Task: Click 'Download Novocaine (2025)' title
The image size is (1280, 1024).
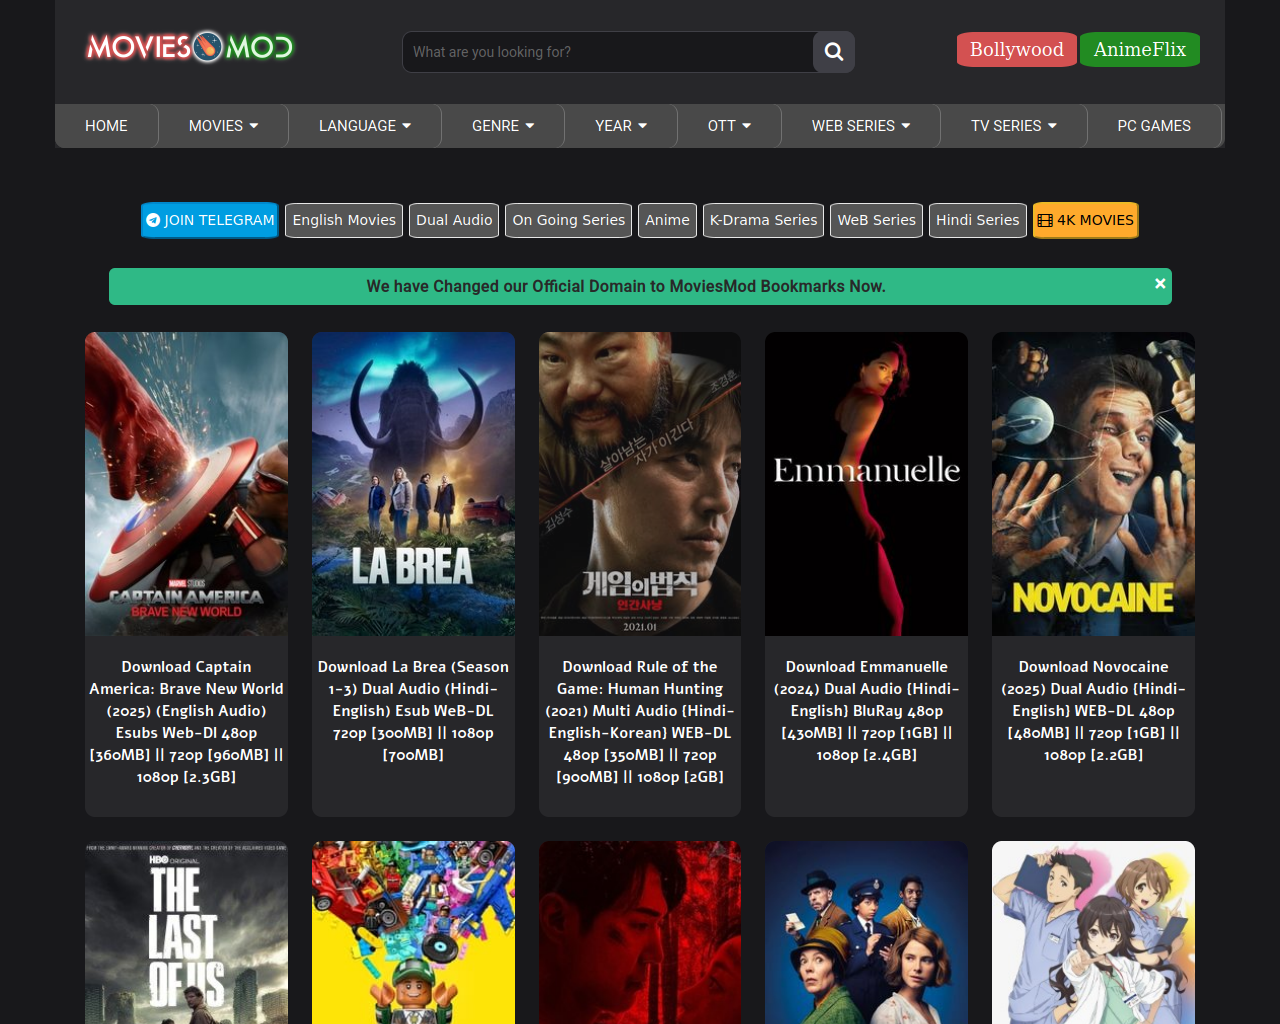Action: (x=1093, y=711)
